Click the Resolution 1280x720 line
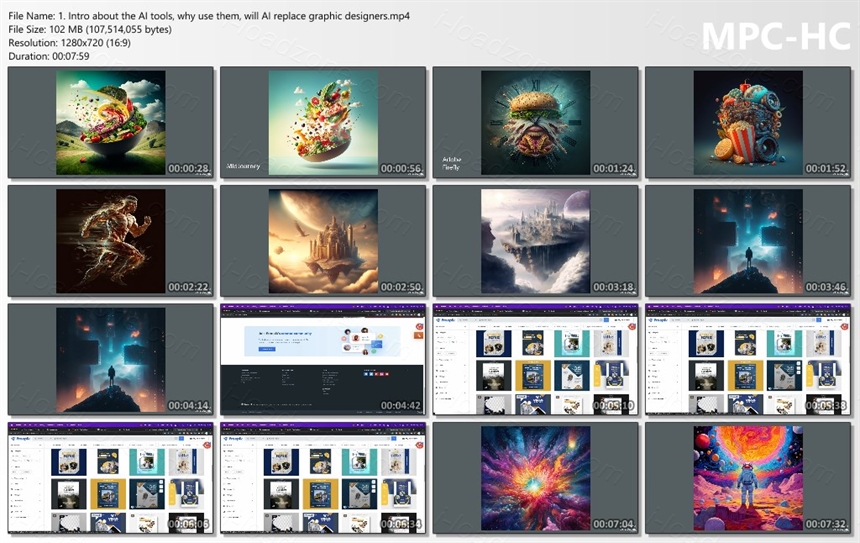The height and width of the screenshot is (543, 860). point(70,42)
